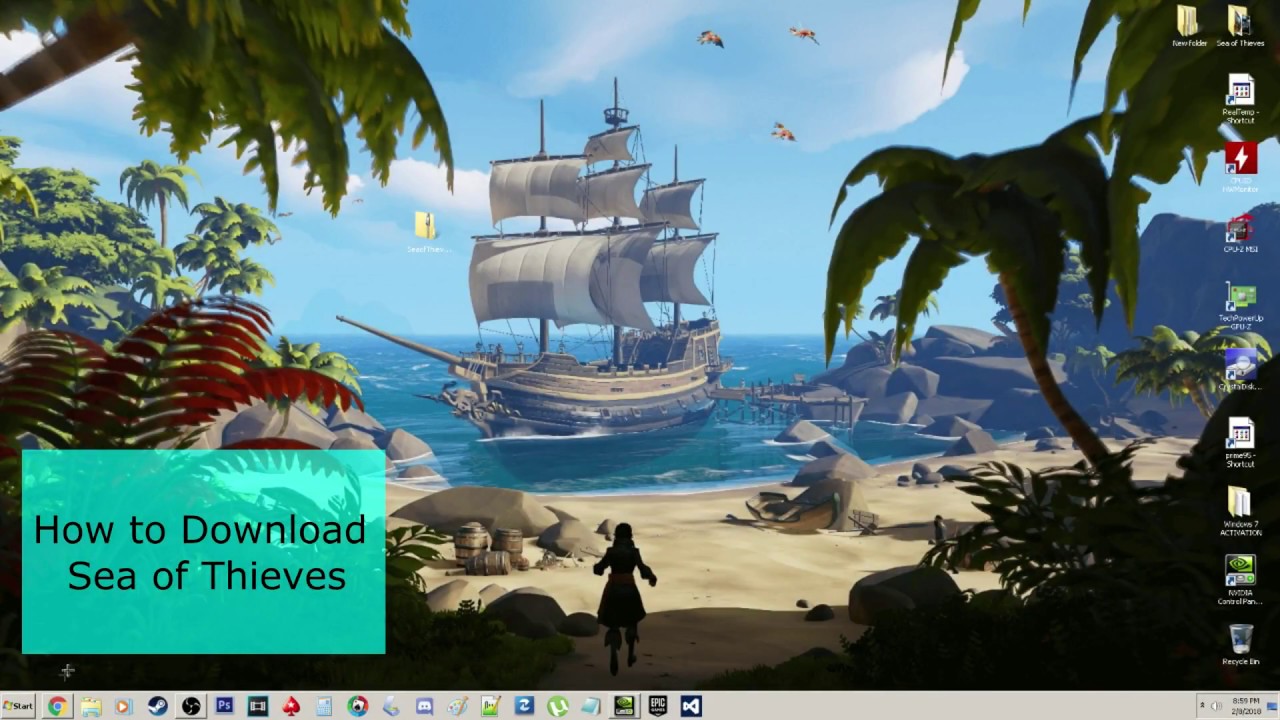Show hidden system tray icons arrow
Screen dimensions: 1280x720
1202,706
